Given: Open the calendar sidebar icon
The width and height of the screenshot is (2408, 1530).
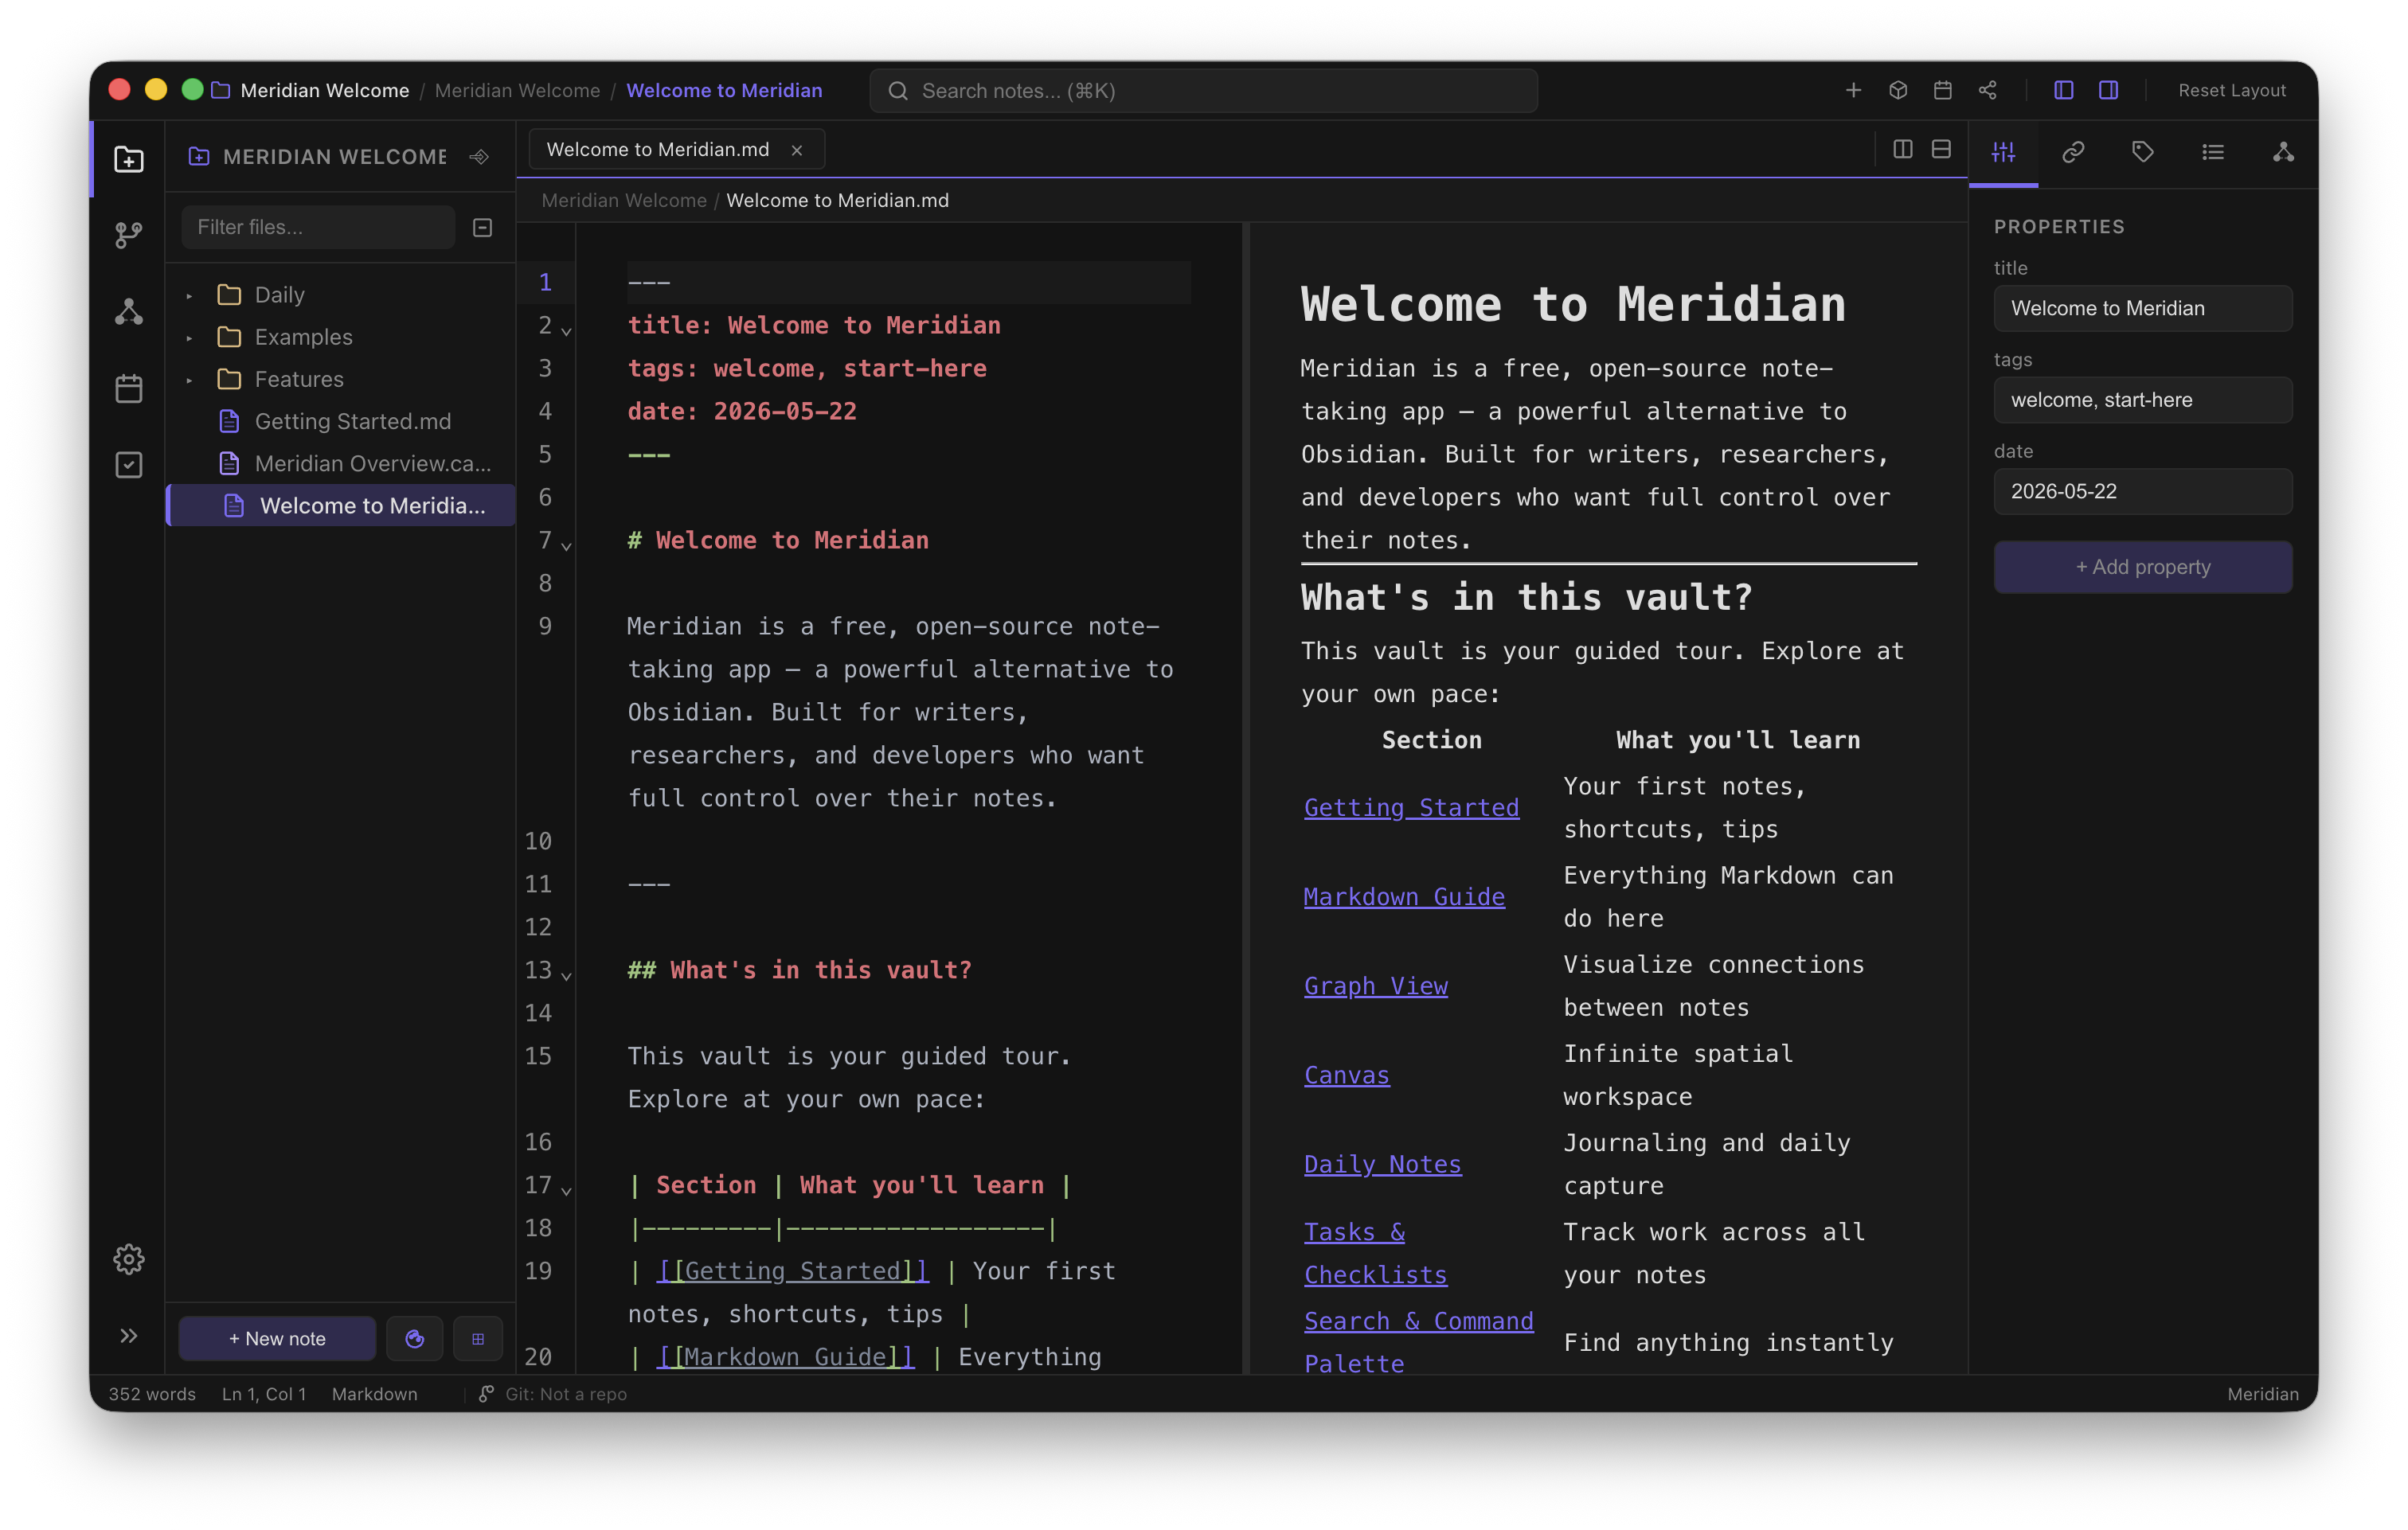Looking at the screenshot, I should [129, 388].
